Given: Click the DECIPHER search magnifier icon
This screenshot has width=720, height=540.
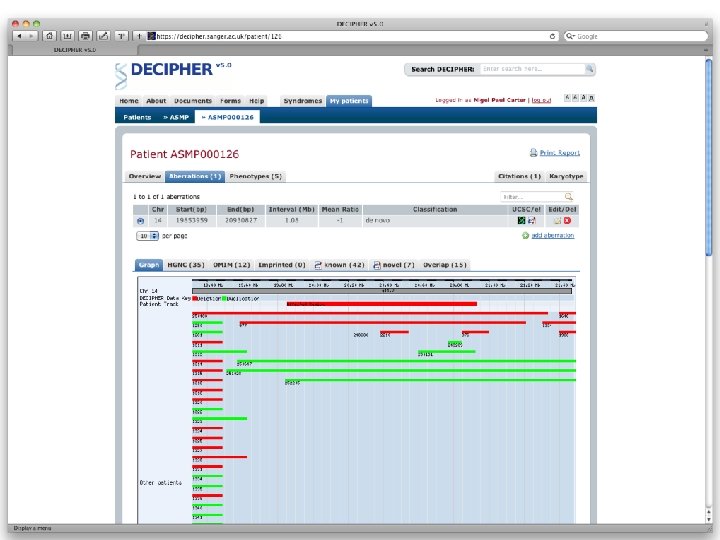Looking at the screenshot, I should click(x=590, y=69).
